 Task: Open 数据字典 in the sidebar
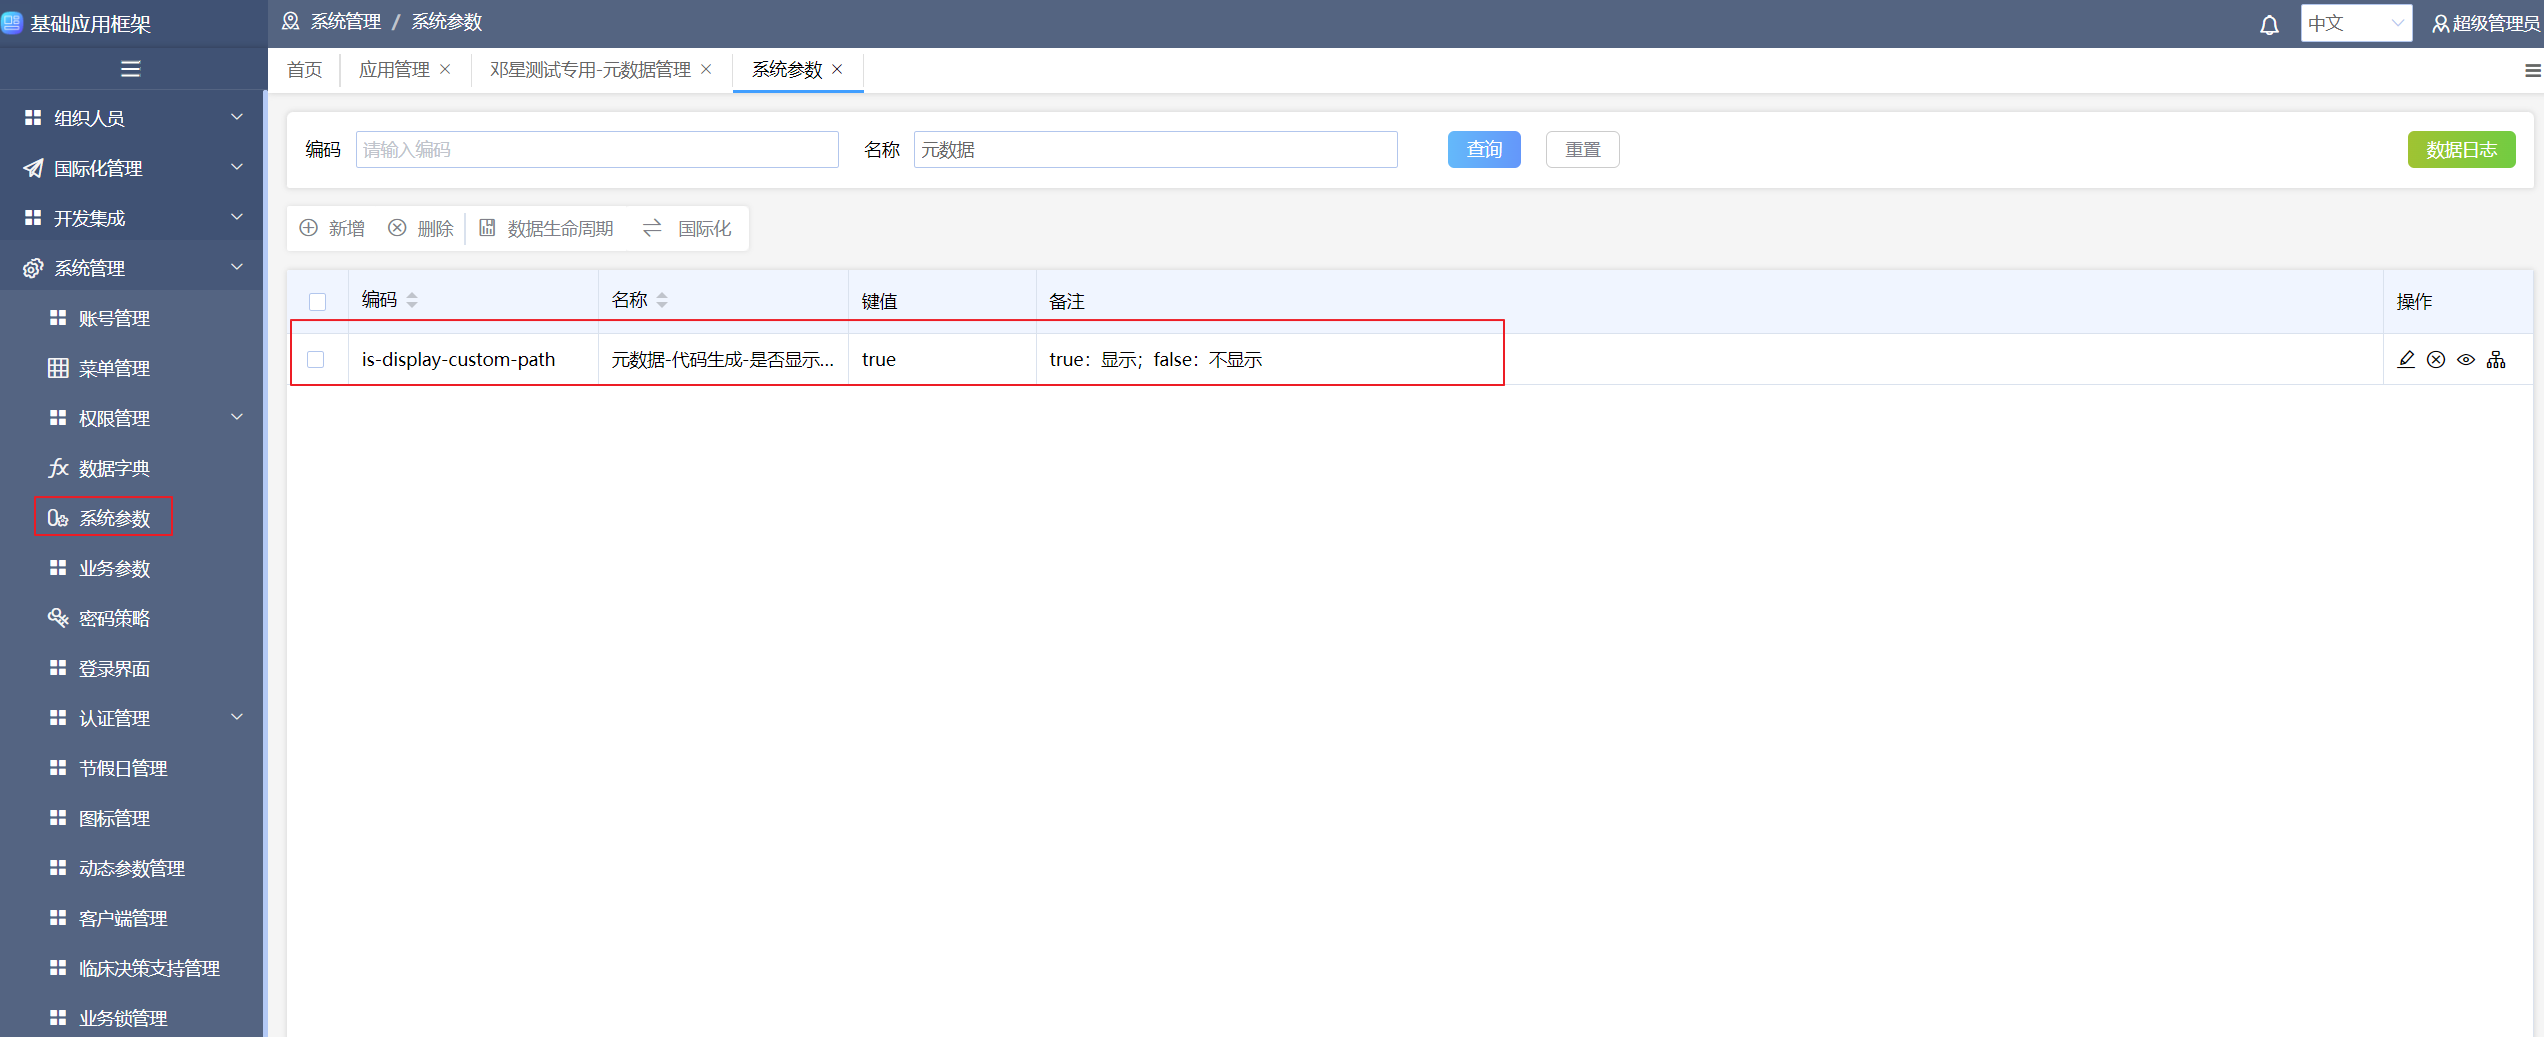tap(114, 468)
